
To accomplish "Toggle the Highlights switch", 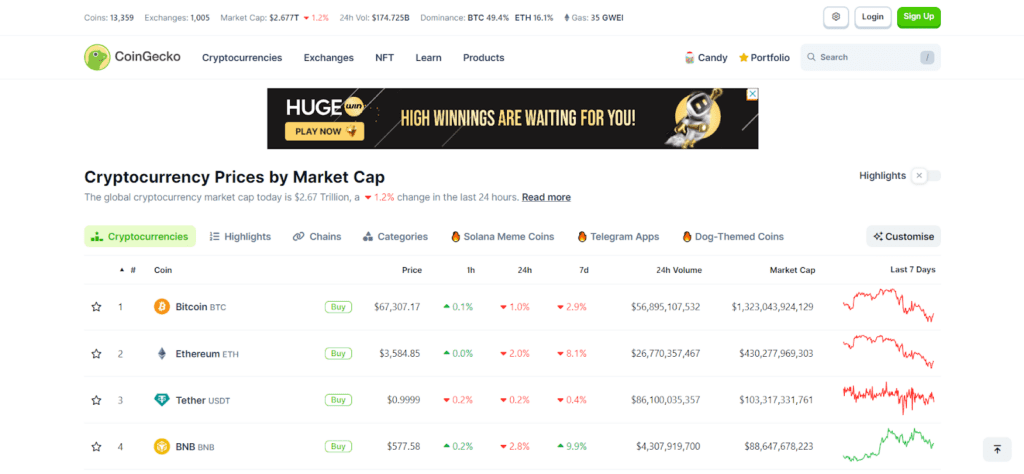I will pos(926,176).
